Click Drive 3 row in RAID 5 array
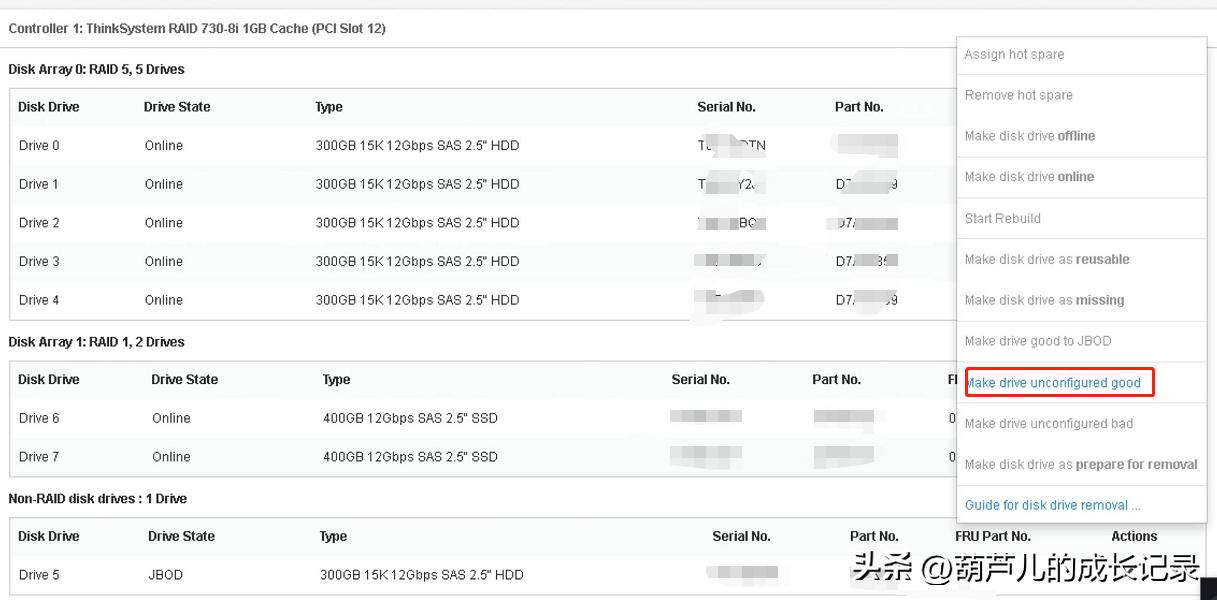 tap(39, 262)
